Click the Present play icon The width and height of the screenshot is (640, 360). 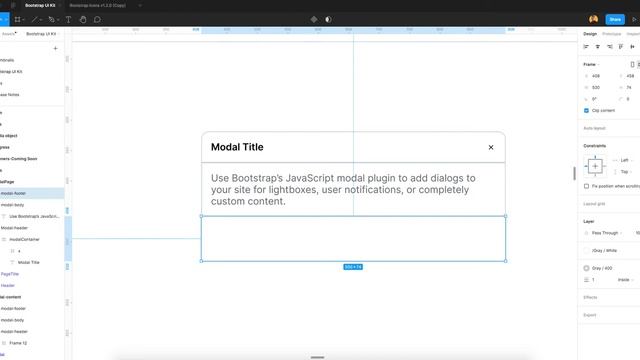click(x=634, y=19)
